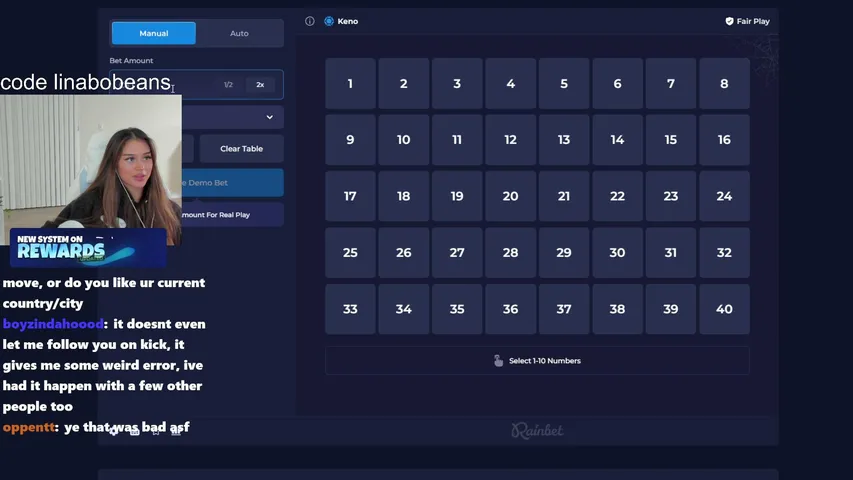The image size is (853, 480).
Task: Click Keno tile 37
Action: pos(564,309)
